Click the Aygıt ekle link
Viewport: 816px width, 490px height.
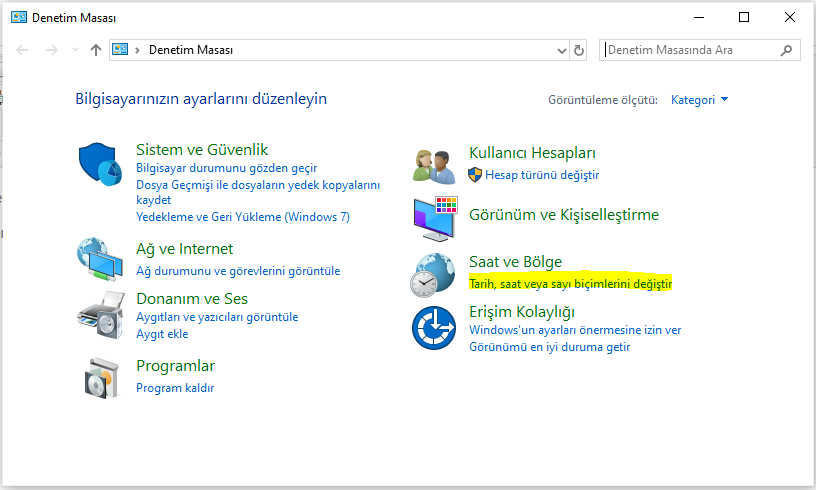(162, 334)
